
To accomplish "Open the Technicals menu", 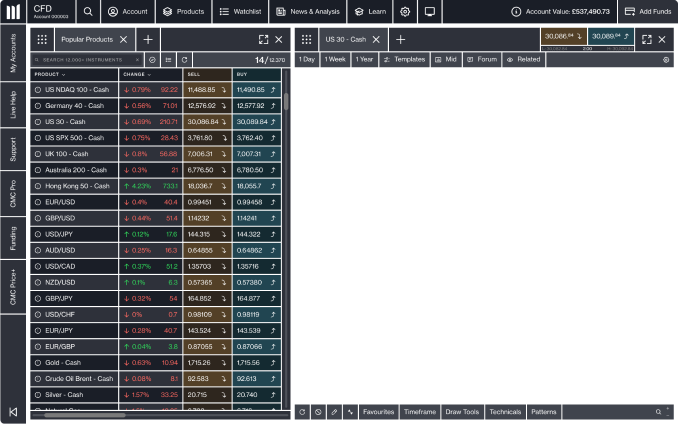I will click(505, 412).
